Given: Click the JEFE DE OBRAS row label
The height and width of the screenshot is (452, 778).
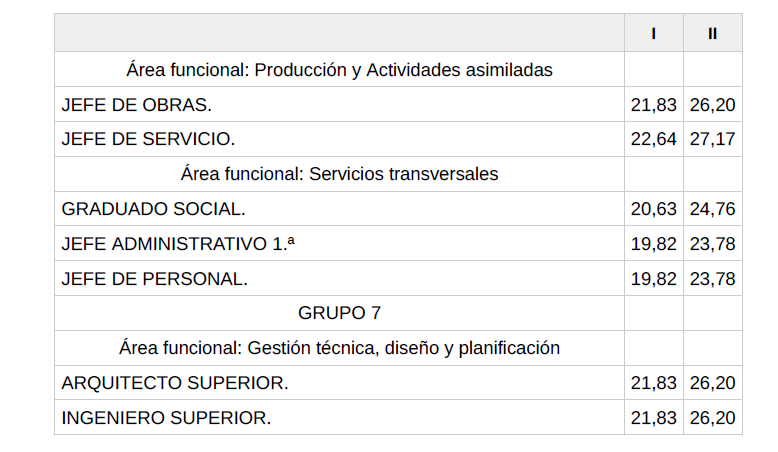Looking at the screenshot, I should click(137, 105).
